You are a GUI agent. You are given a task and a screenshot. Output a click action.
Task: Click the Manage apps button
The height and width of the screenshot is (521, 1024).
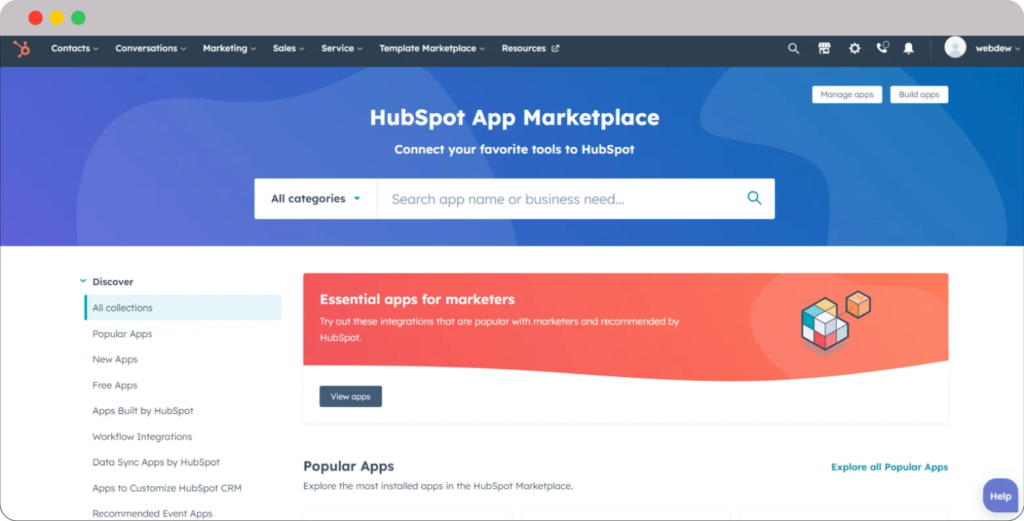click(x=846, y=95)
